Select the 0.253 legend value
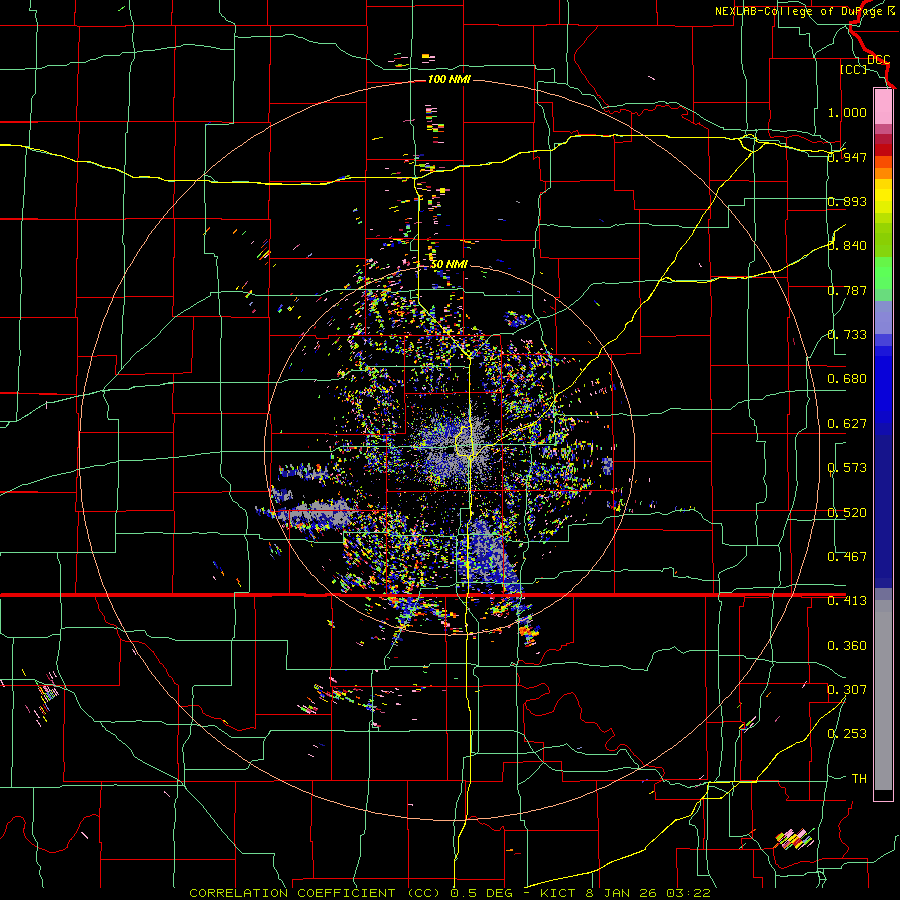This screenshot has height=900, width=900. [x=847, y=734]
